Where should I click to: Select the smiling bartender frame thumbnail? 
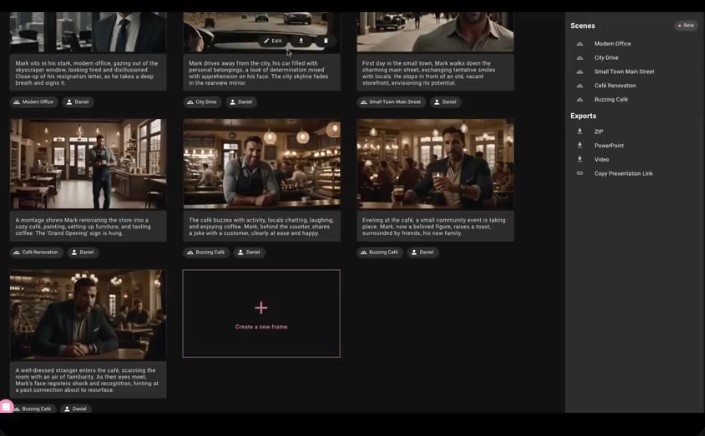point(262,164)
